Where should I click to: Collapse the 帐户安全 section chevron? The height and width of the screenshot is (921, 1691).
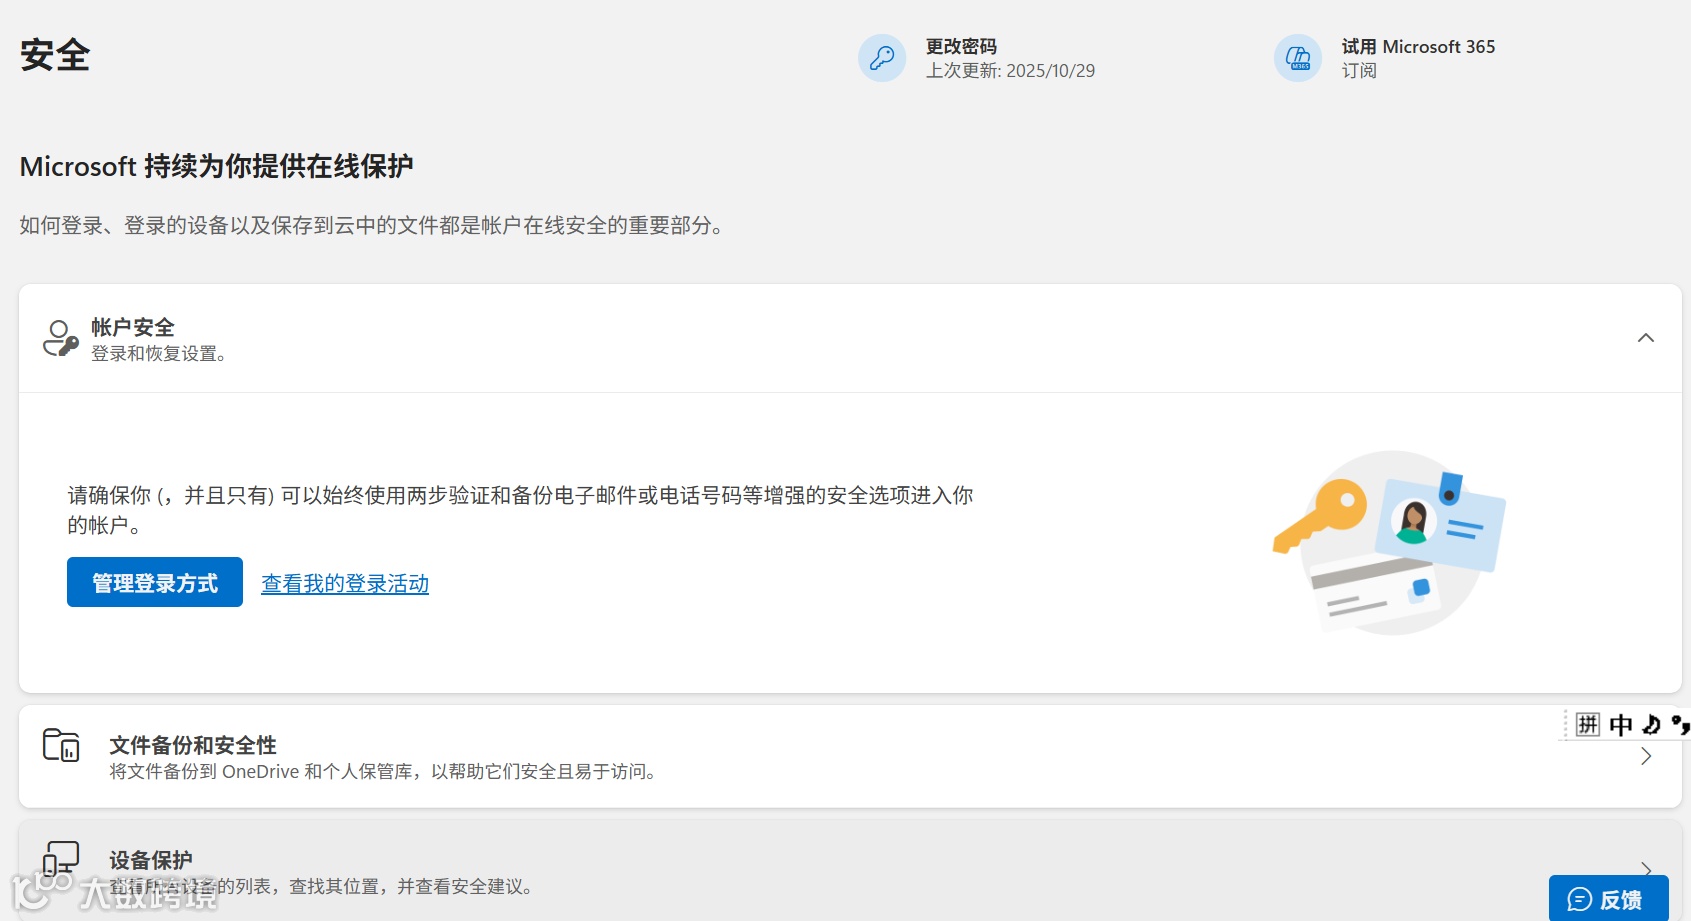[1646, 338]
